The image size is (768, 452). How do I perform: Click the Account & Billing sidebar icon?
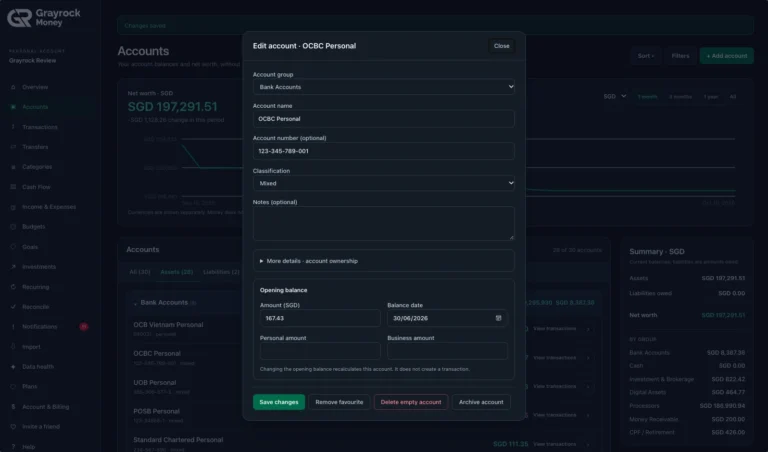13,406
